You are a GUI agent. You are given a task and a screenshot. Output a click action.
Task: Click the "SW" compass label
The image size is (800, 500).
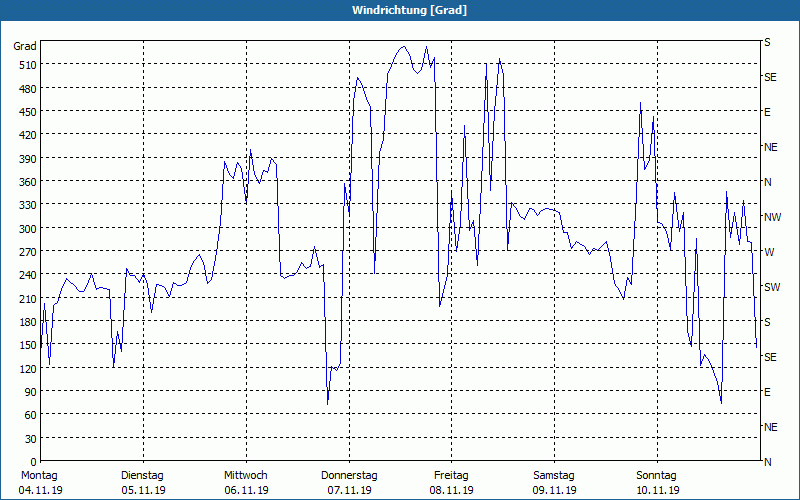coord(772,287)
